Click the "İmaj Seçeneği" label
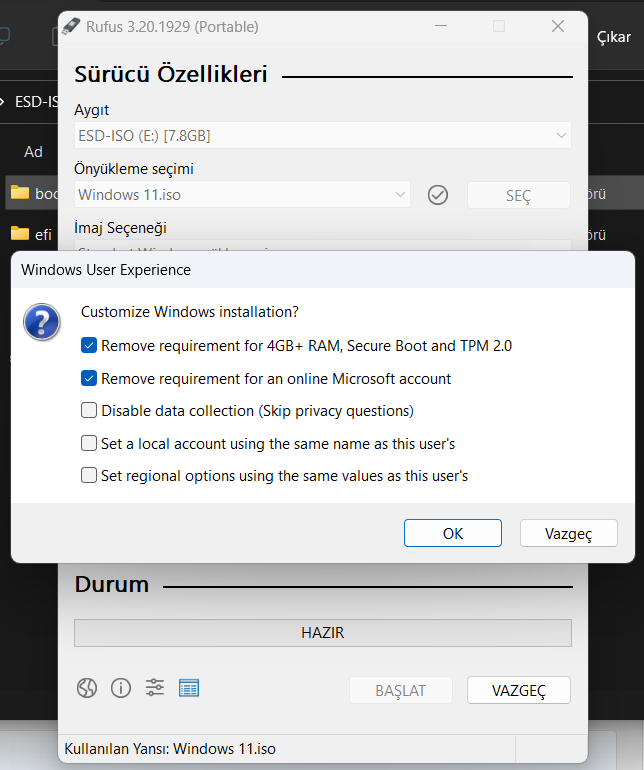 click(x=120, y=228)
